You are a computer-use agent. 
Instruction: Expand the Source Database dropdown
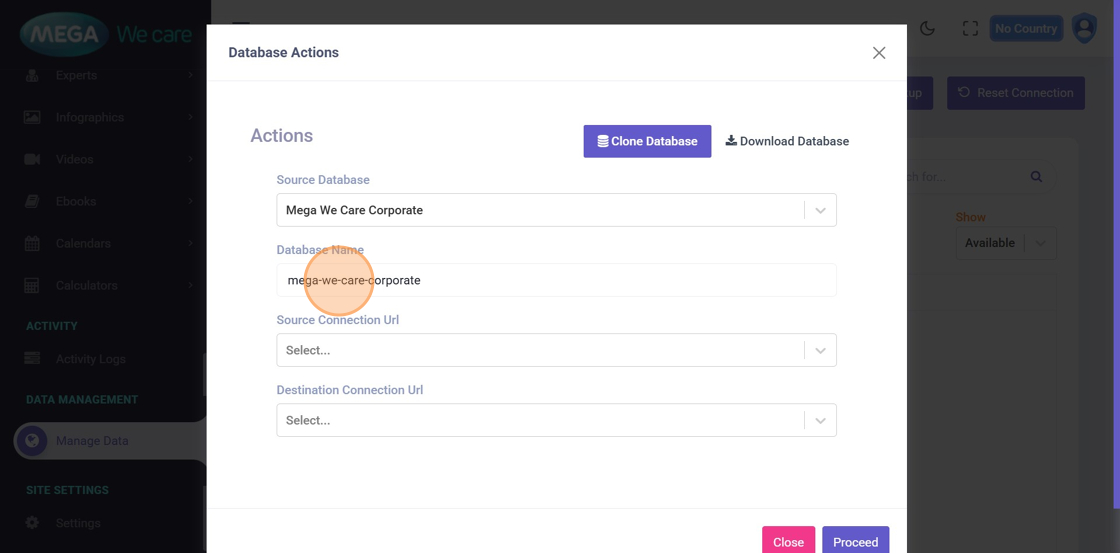820,210
